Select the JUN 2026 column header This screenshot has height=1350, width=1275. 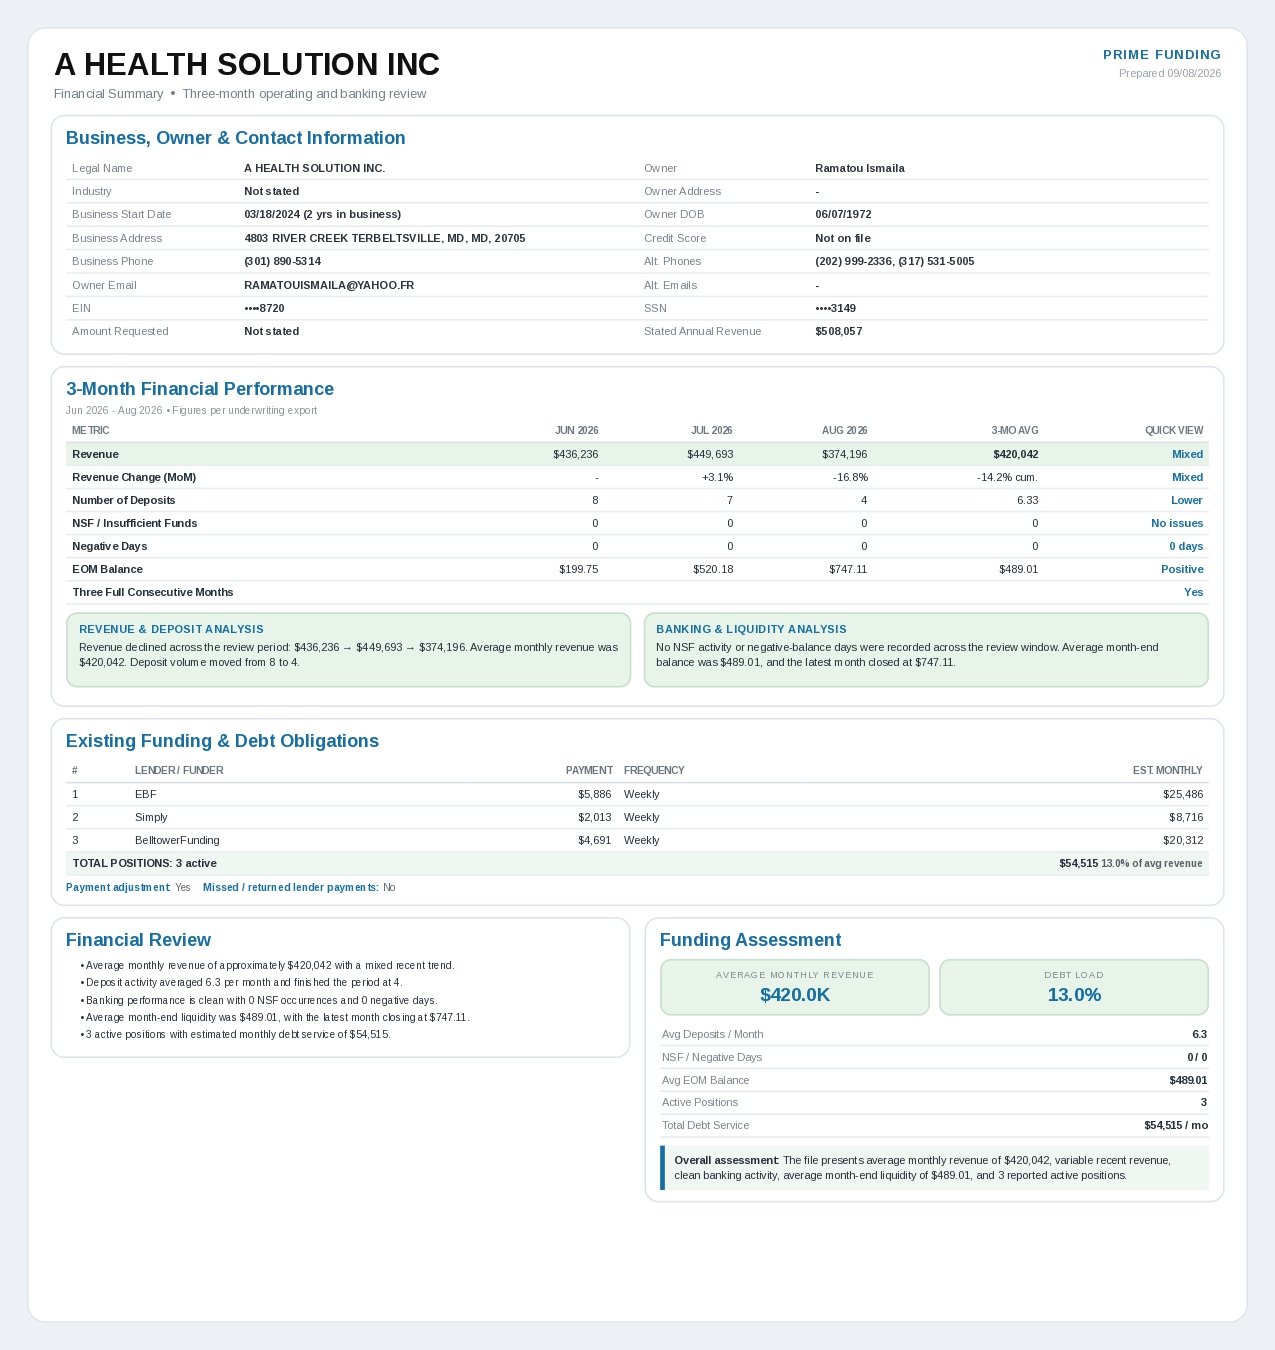pyautogui.click(x=577, y=430)
